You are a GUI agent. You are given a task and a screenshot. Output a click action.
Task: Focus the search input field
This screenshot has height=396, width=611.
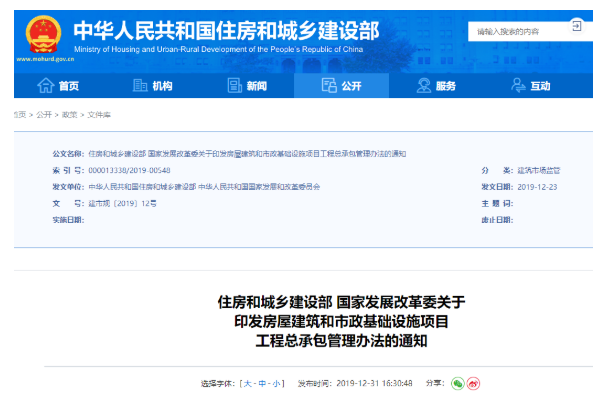pos(518,32)
